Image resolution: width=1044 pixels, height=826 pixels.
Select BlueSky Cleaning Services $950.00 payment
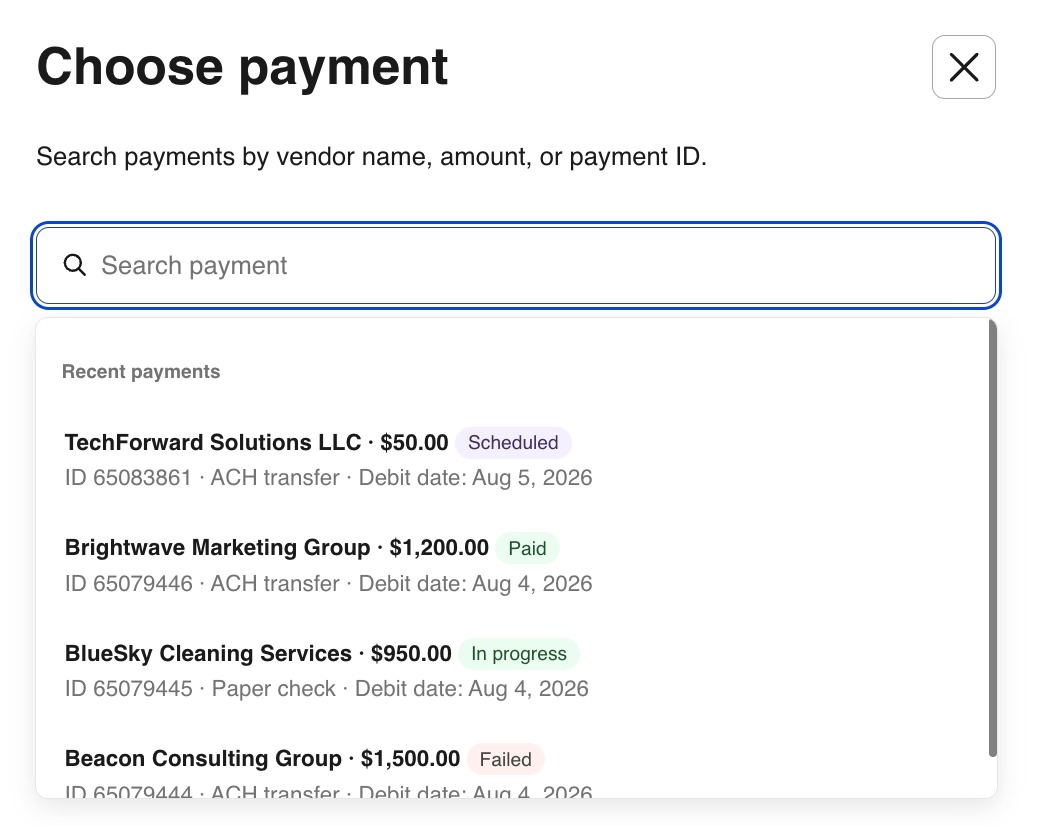coord(513,670)
